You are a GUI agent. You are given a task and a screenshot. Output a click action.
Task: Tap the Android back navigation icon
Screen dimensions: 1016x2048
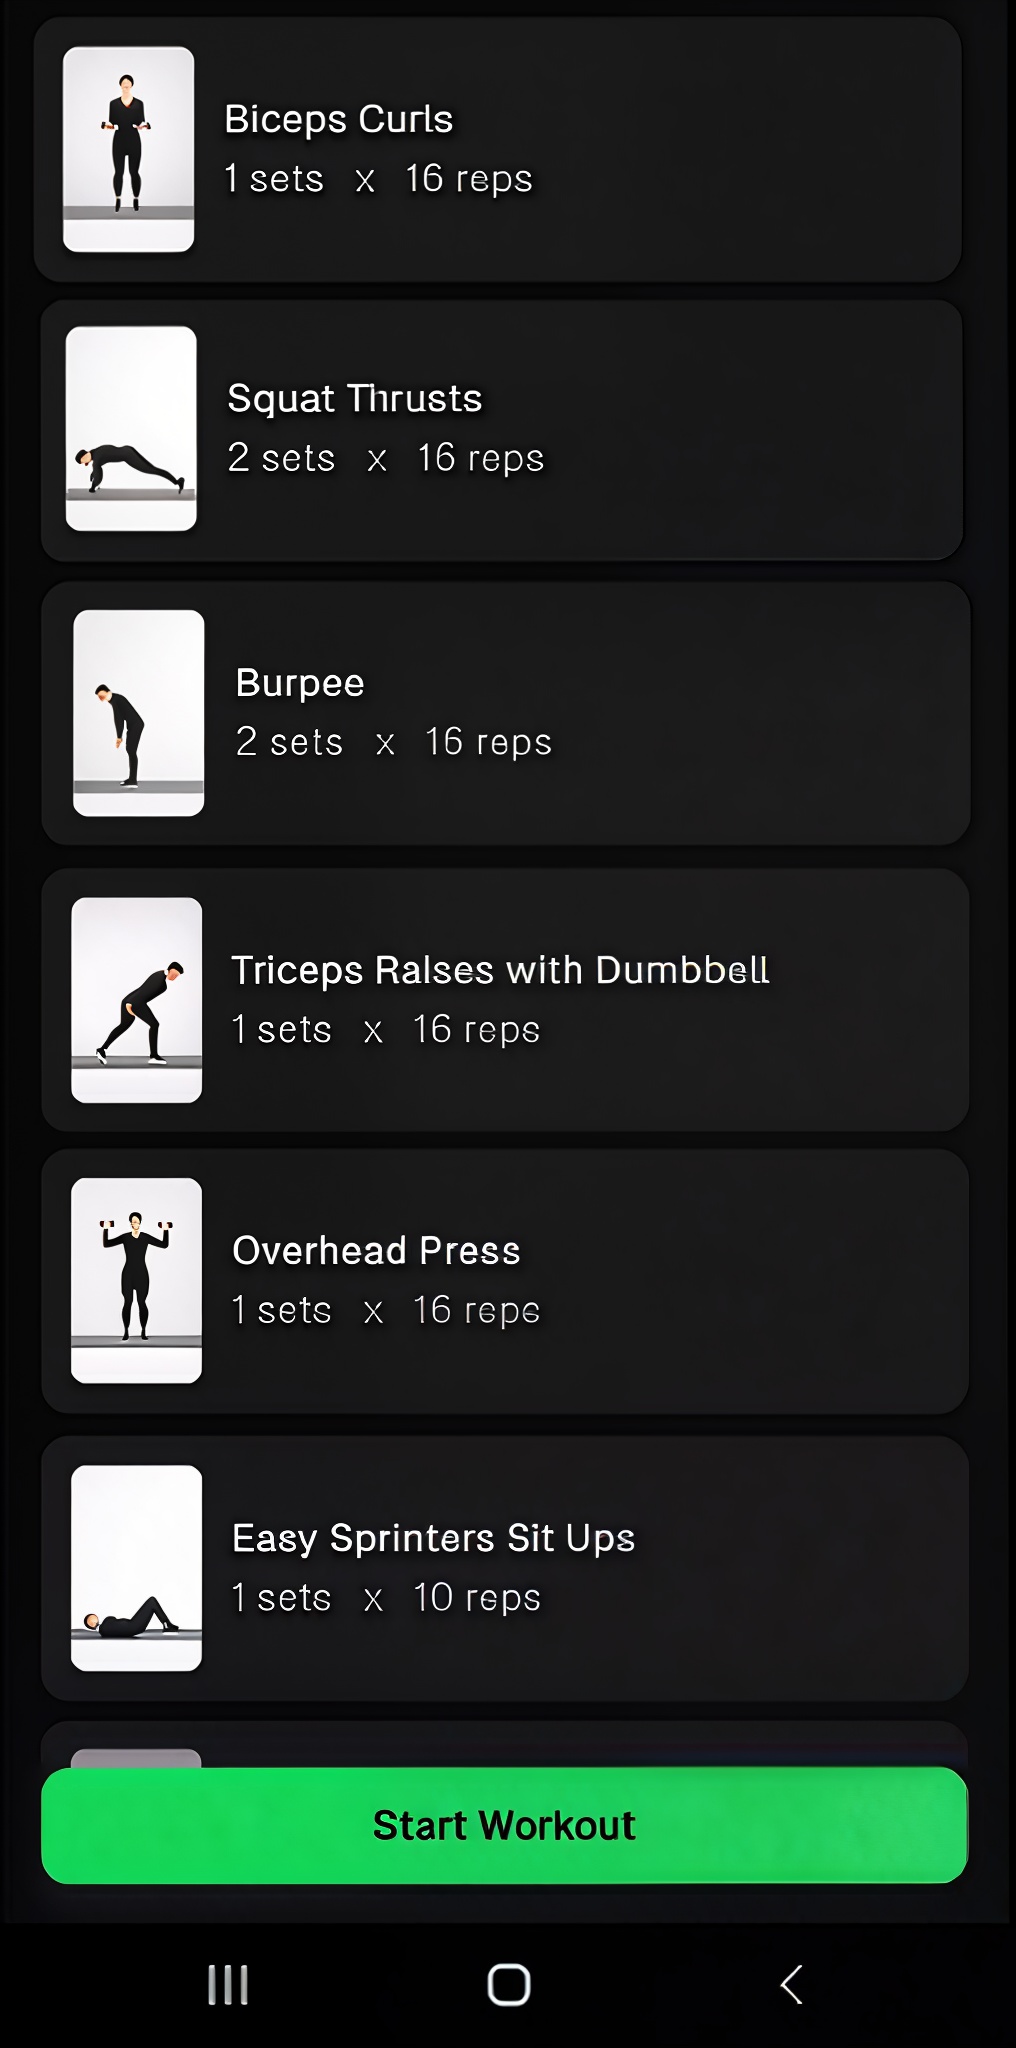(791, 1985)
